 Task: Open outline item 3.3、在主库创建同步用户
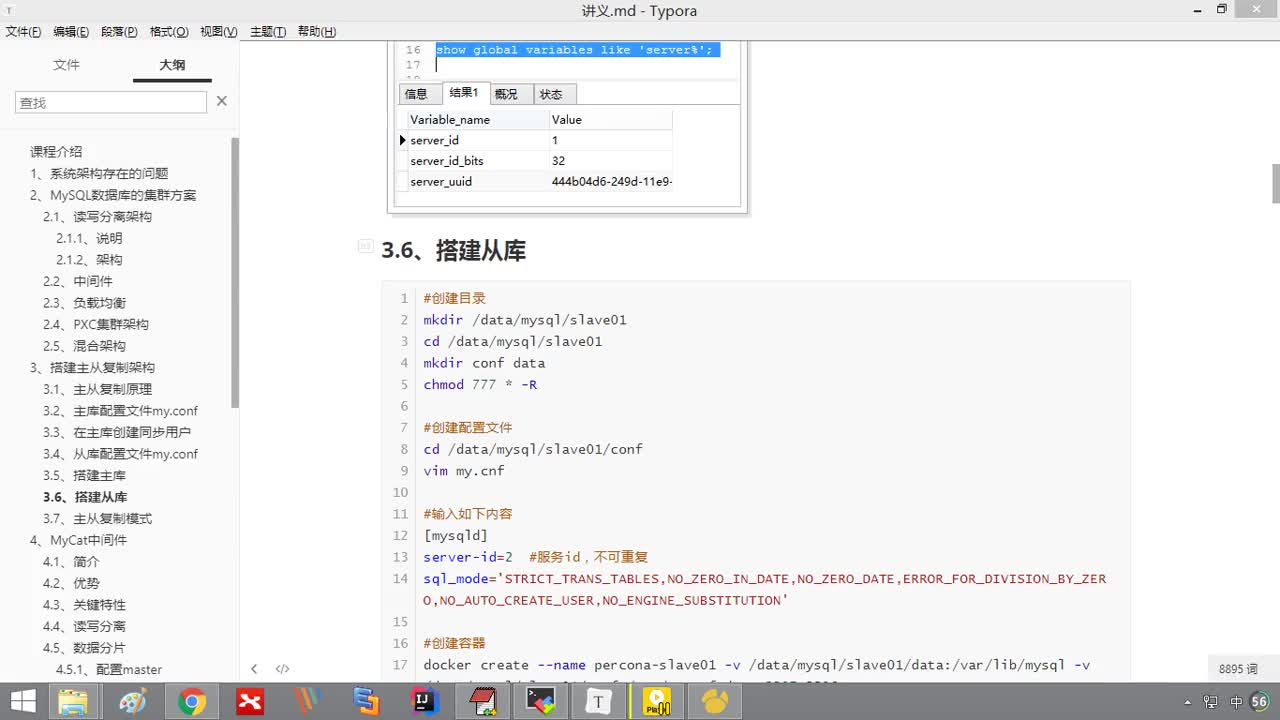117,432
